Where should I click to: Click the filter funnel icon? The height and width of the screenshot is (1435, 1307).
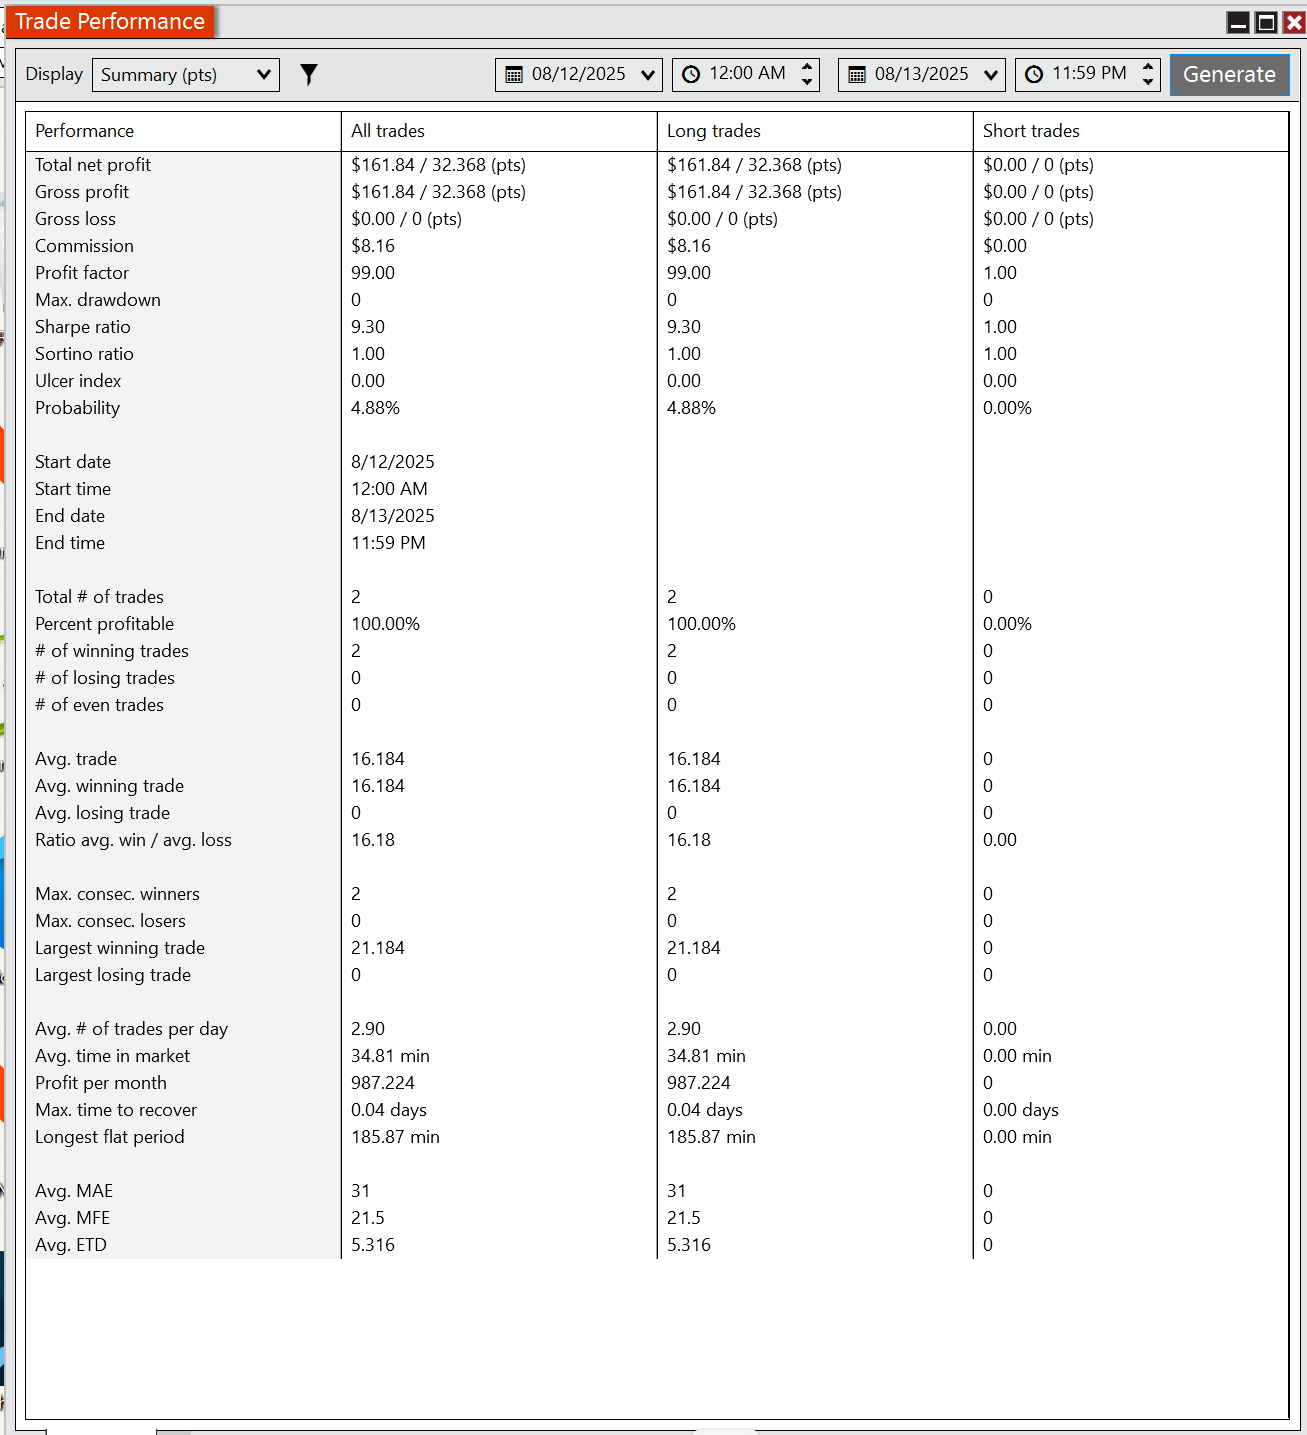(309, 75)
